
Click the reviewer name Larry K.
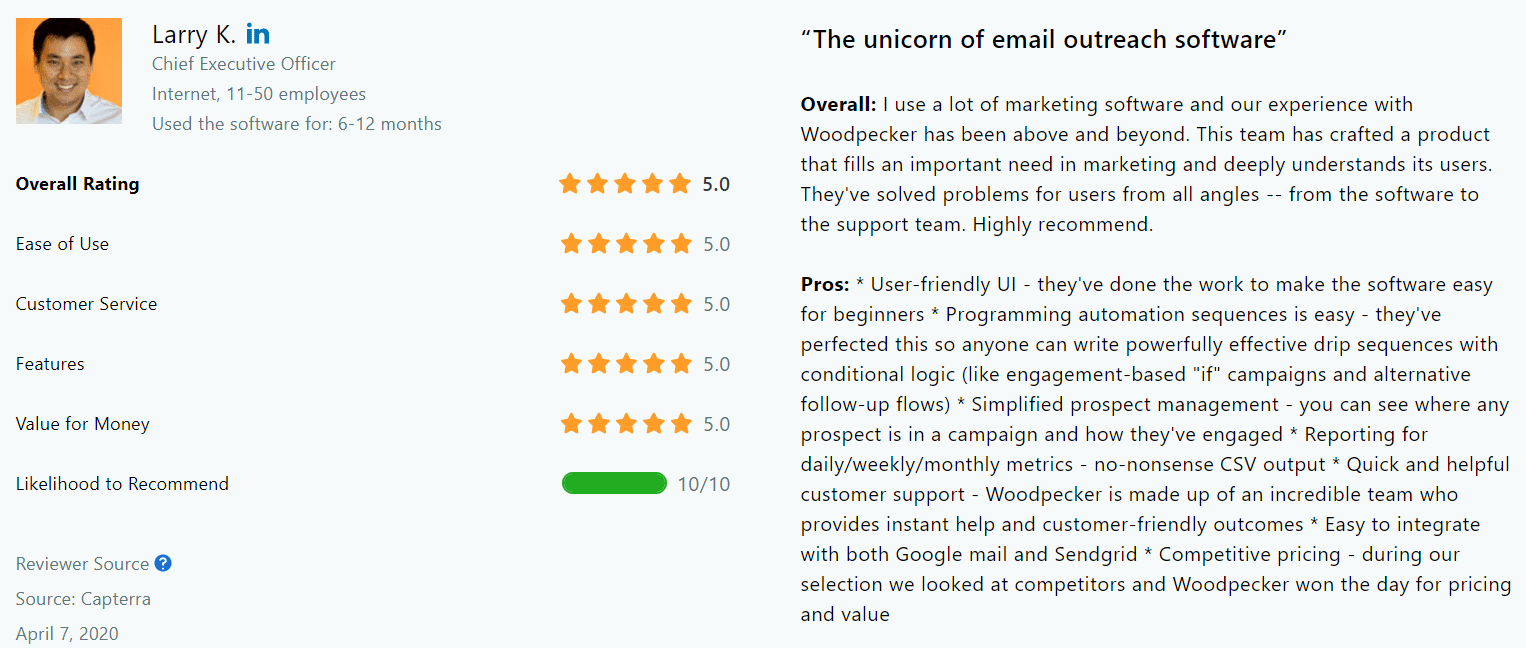pos(194,35)
